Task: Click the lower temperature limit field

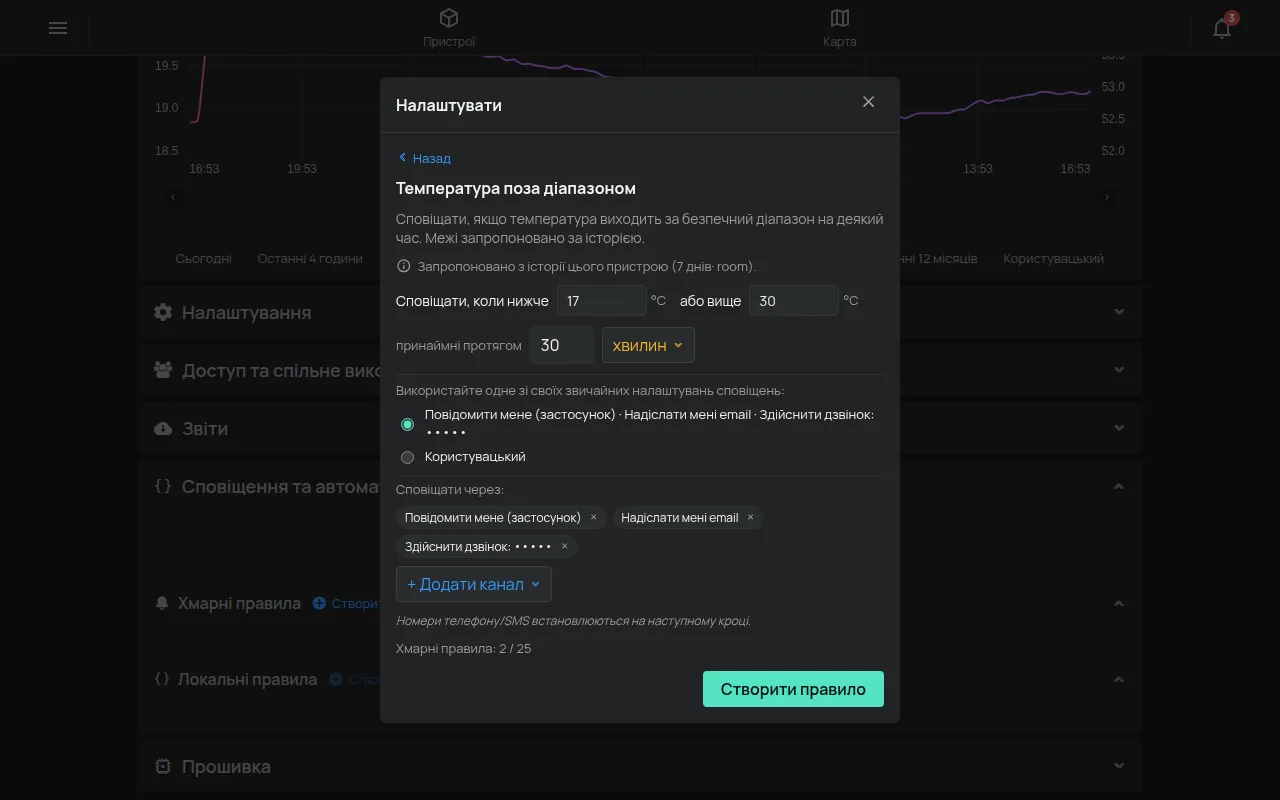Action: [602, 300]
